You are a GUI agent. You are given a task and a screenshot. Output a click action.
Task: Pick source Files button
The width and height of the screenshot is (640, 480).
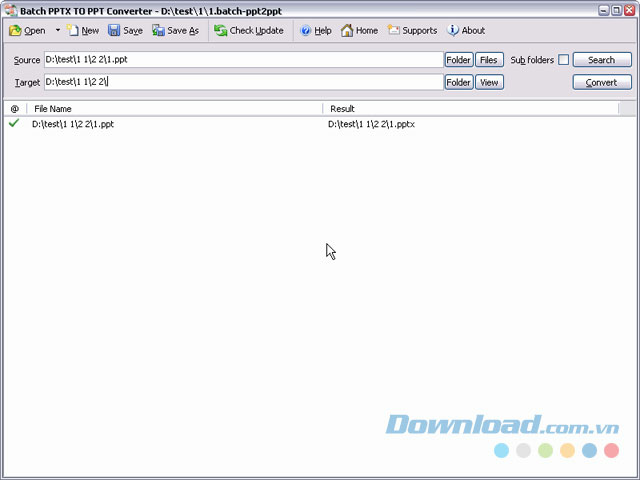[x=489, y=60]
